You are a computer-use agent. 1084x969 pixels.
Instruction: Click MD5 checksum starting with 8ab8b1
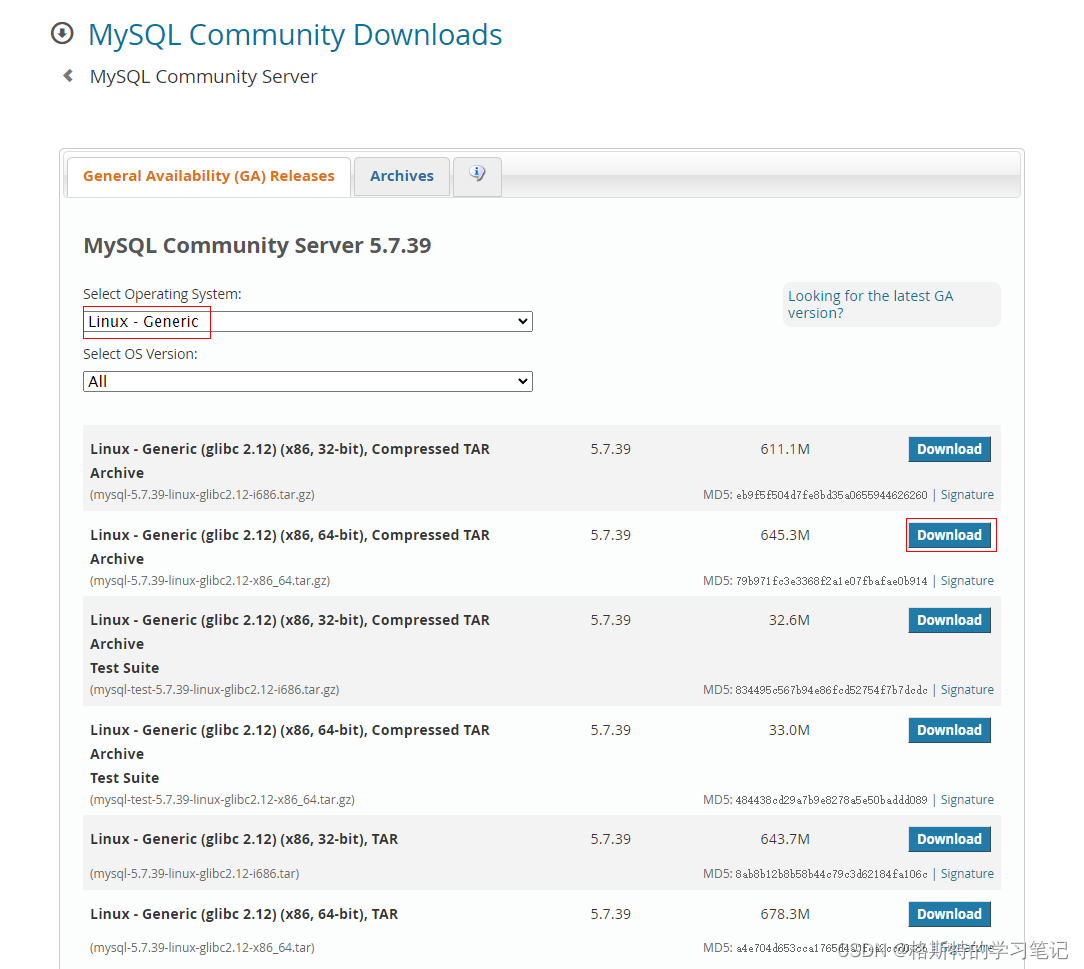point(832,874)
